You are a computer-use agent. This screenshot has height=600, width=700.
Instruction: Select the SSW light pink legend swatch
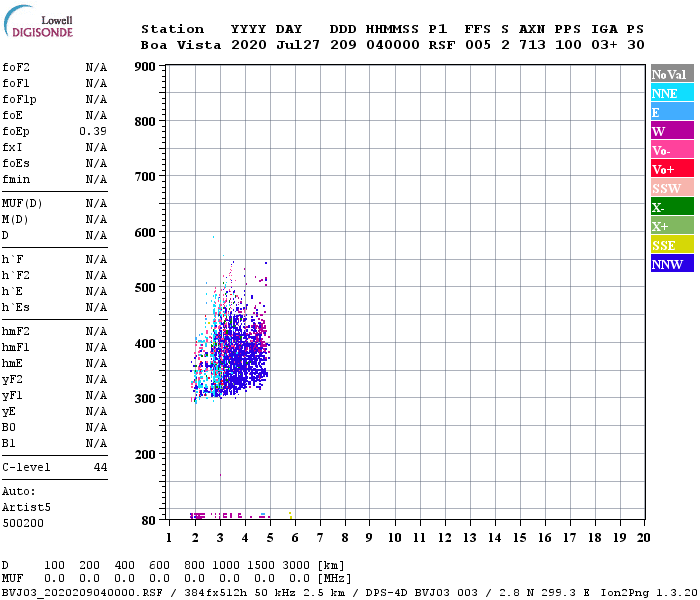coord(672,188)
